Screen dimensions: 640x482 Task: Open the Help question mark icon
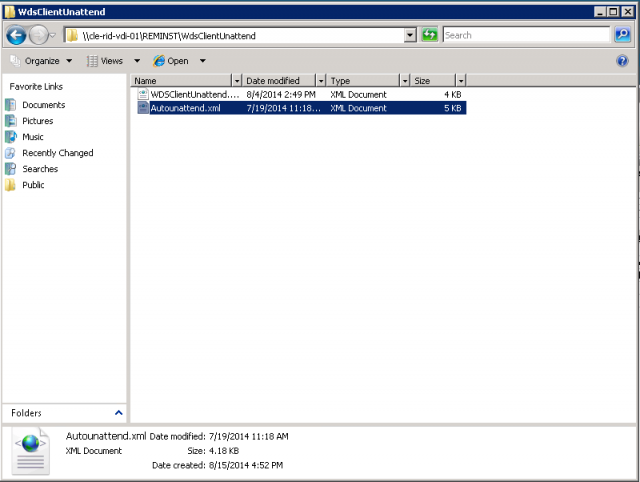coord(623,61)
